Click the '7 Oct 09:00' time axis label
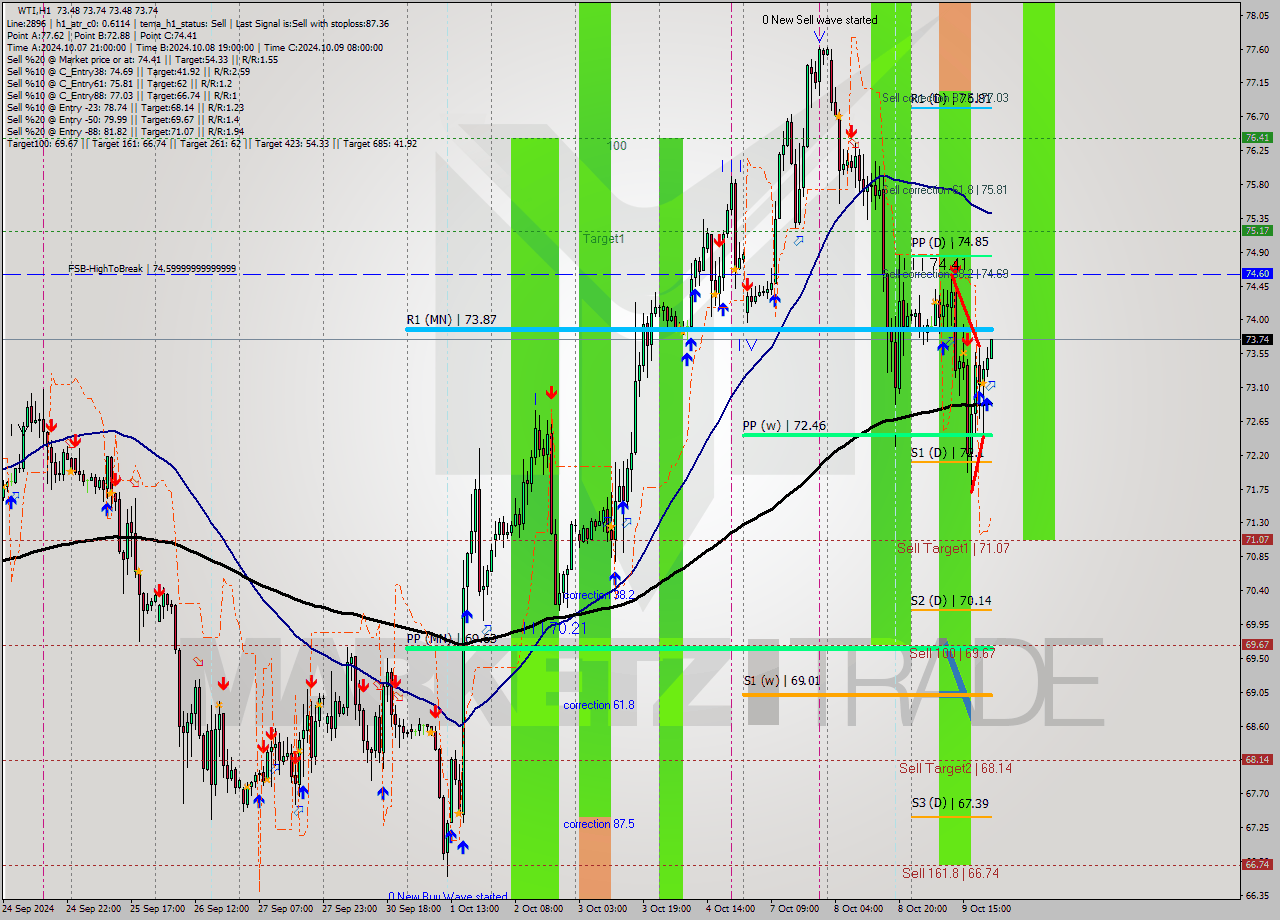Viewport: 1280px width, 920px height. coord(794,909)
